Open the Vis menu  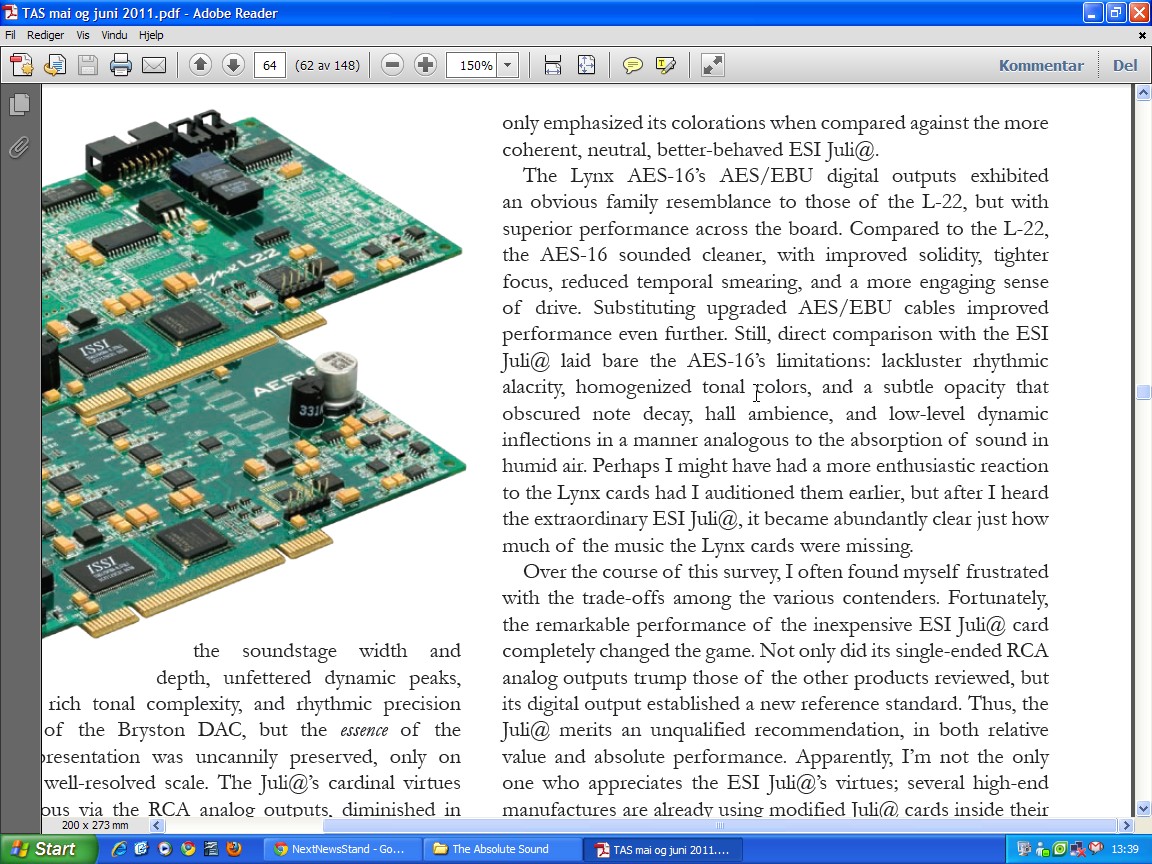[x=83, y=35]
